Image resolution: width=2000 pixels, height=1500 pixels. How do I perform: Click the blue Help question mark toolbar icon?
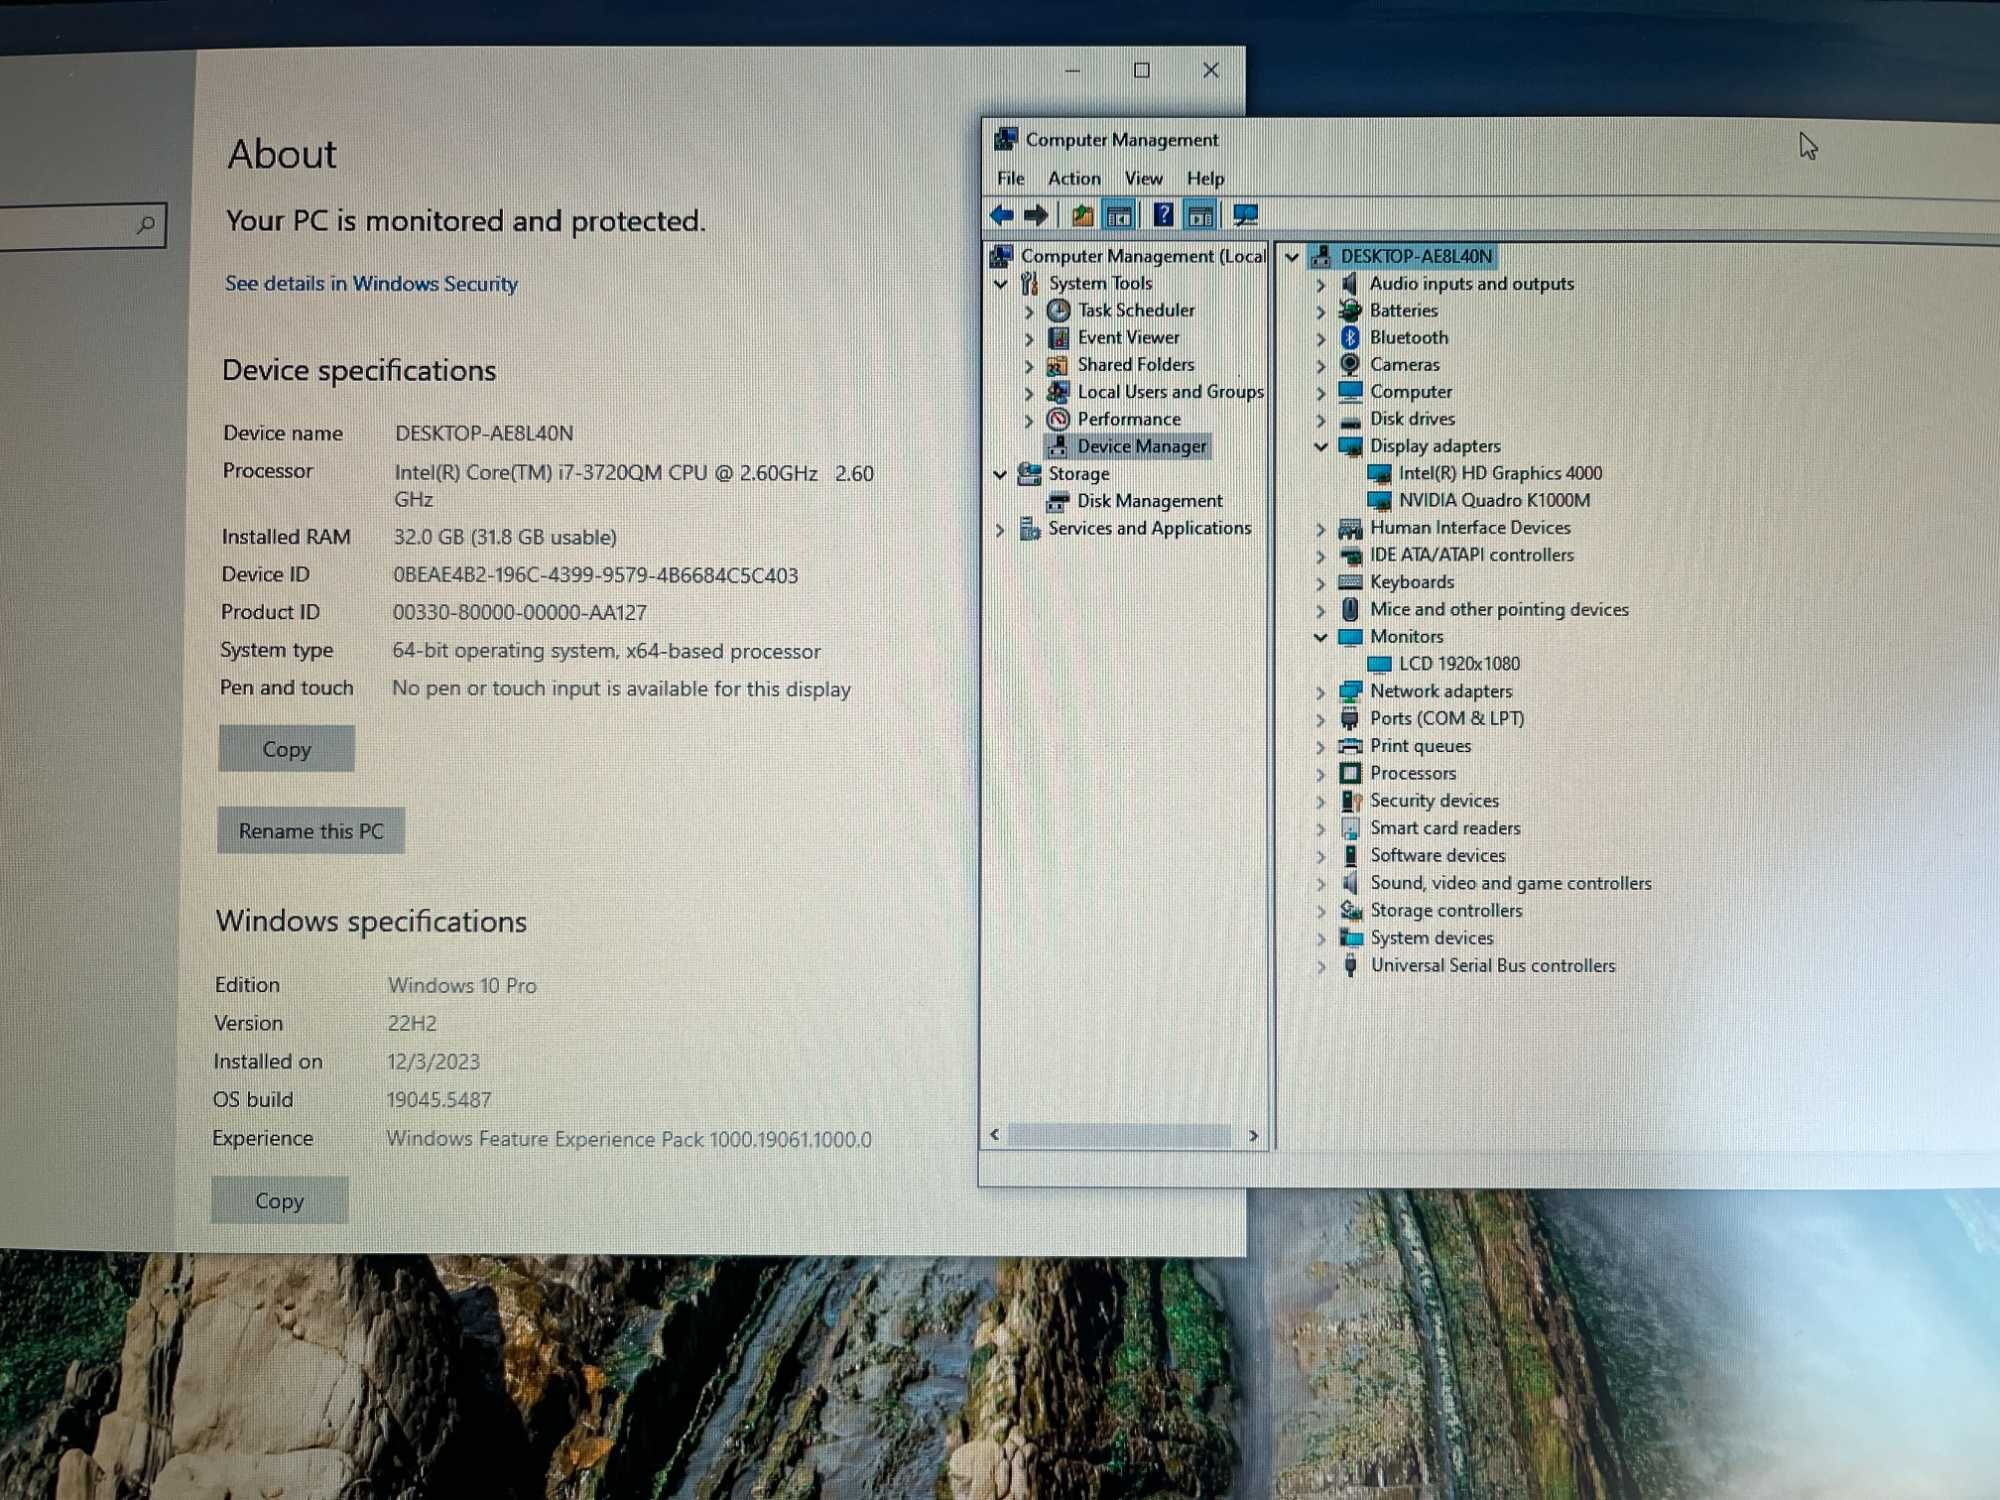(x=1163, y=214)
